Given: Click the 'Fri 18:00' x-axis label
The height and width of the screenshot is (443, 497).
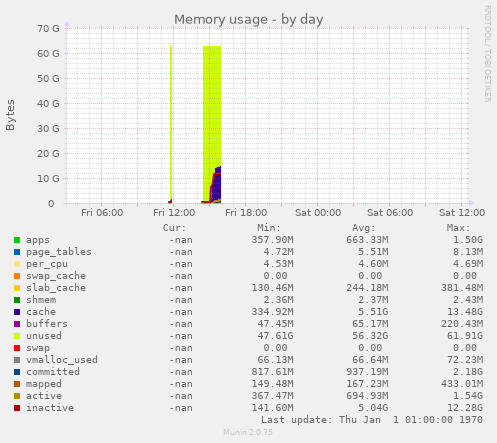Looking at the screenshot, I should pyautogui.click(x=246, y=213).
